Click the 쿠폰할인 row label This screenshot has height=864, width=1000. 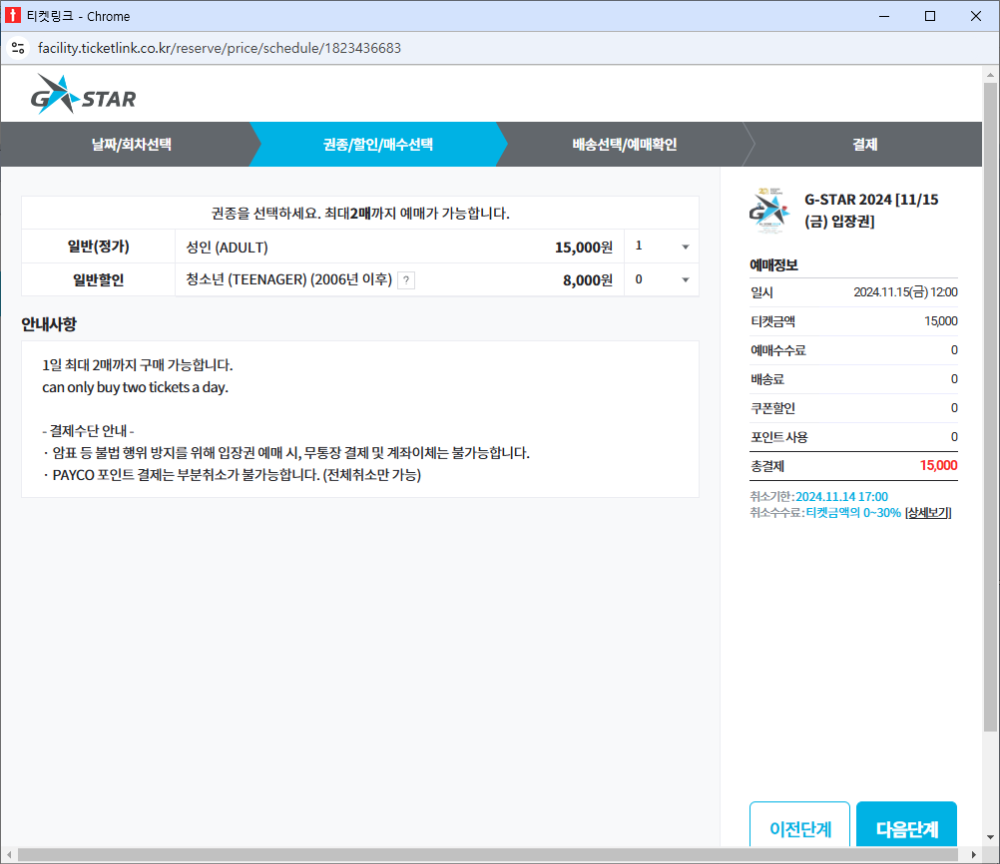[x=773, y=408]
